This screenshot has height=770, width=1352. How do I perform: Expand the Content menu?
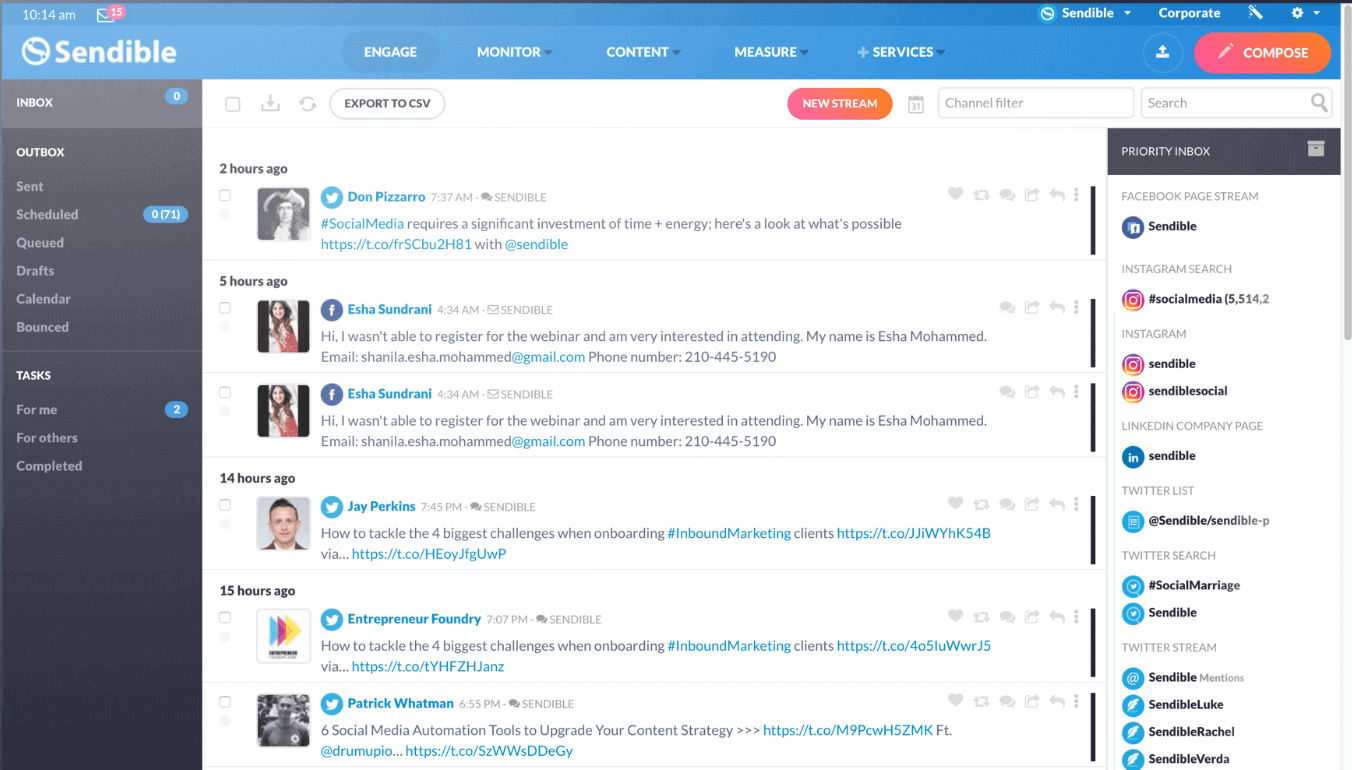pyautogui.click(x=643, y=52)
